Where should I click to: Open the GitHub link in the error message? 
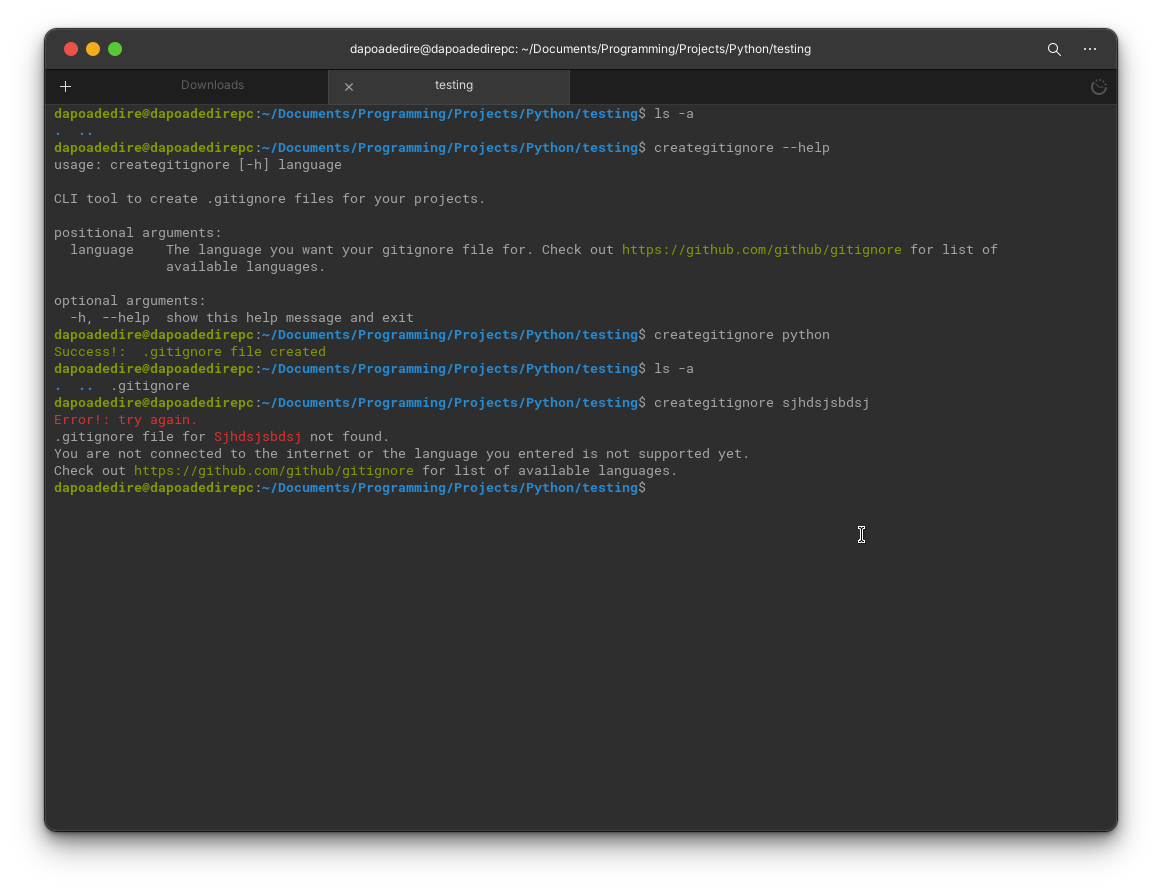point(273,471)
